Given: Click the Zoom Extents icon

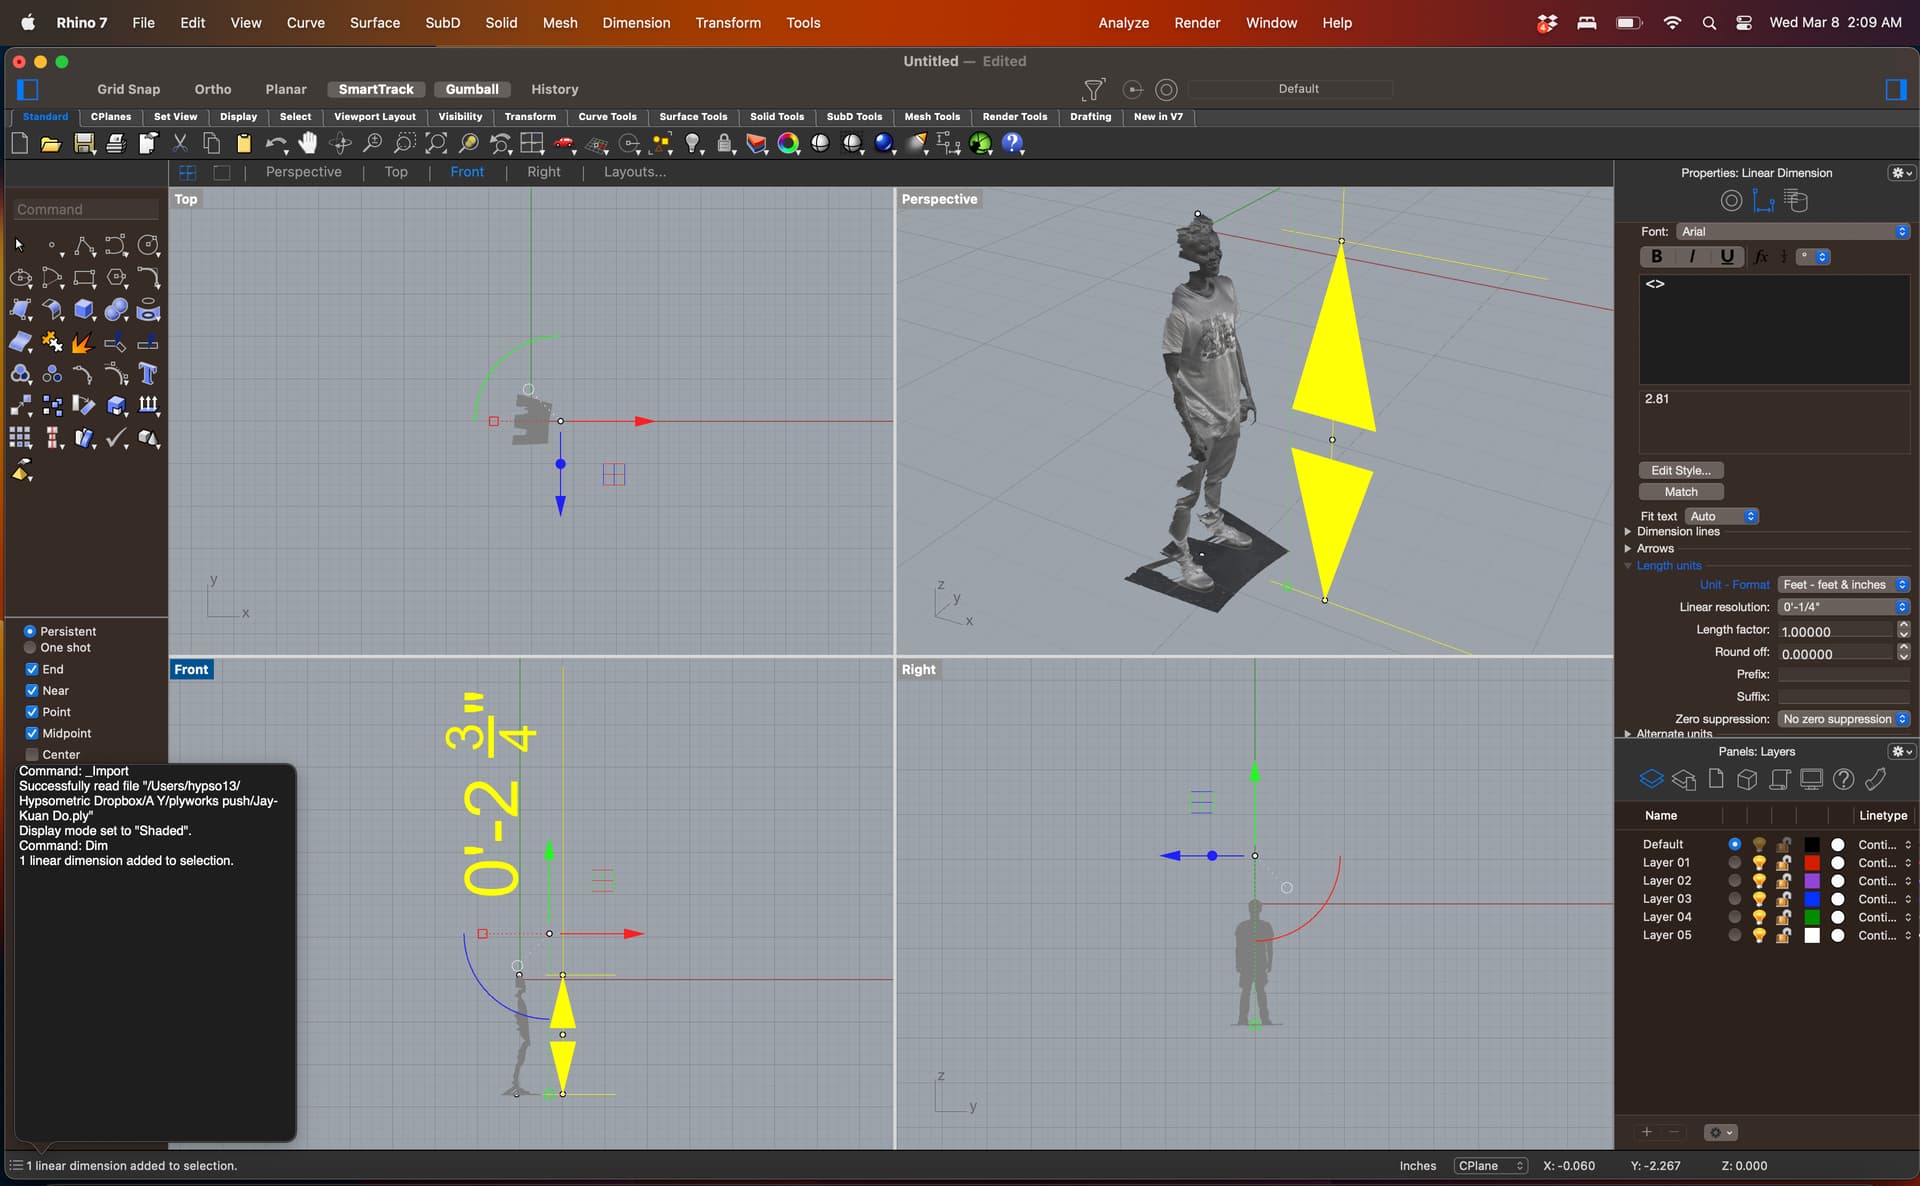Looking at the screenshot, I should pyautogui.click(x=437, y=144).
